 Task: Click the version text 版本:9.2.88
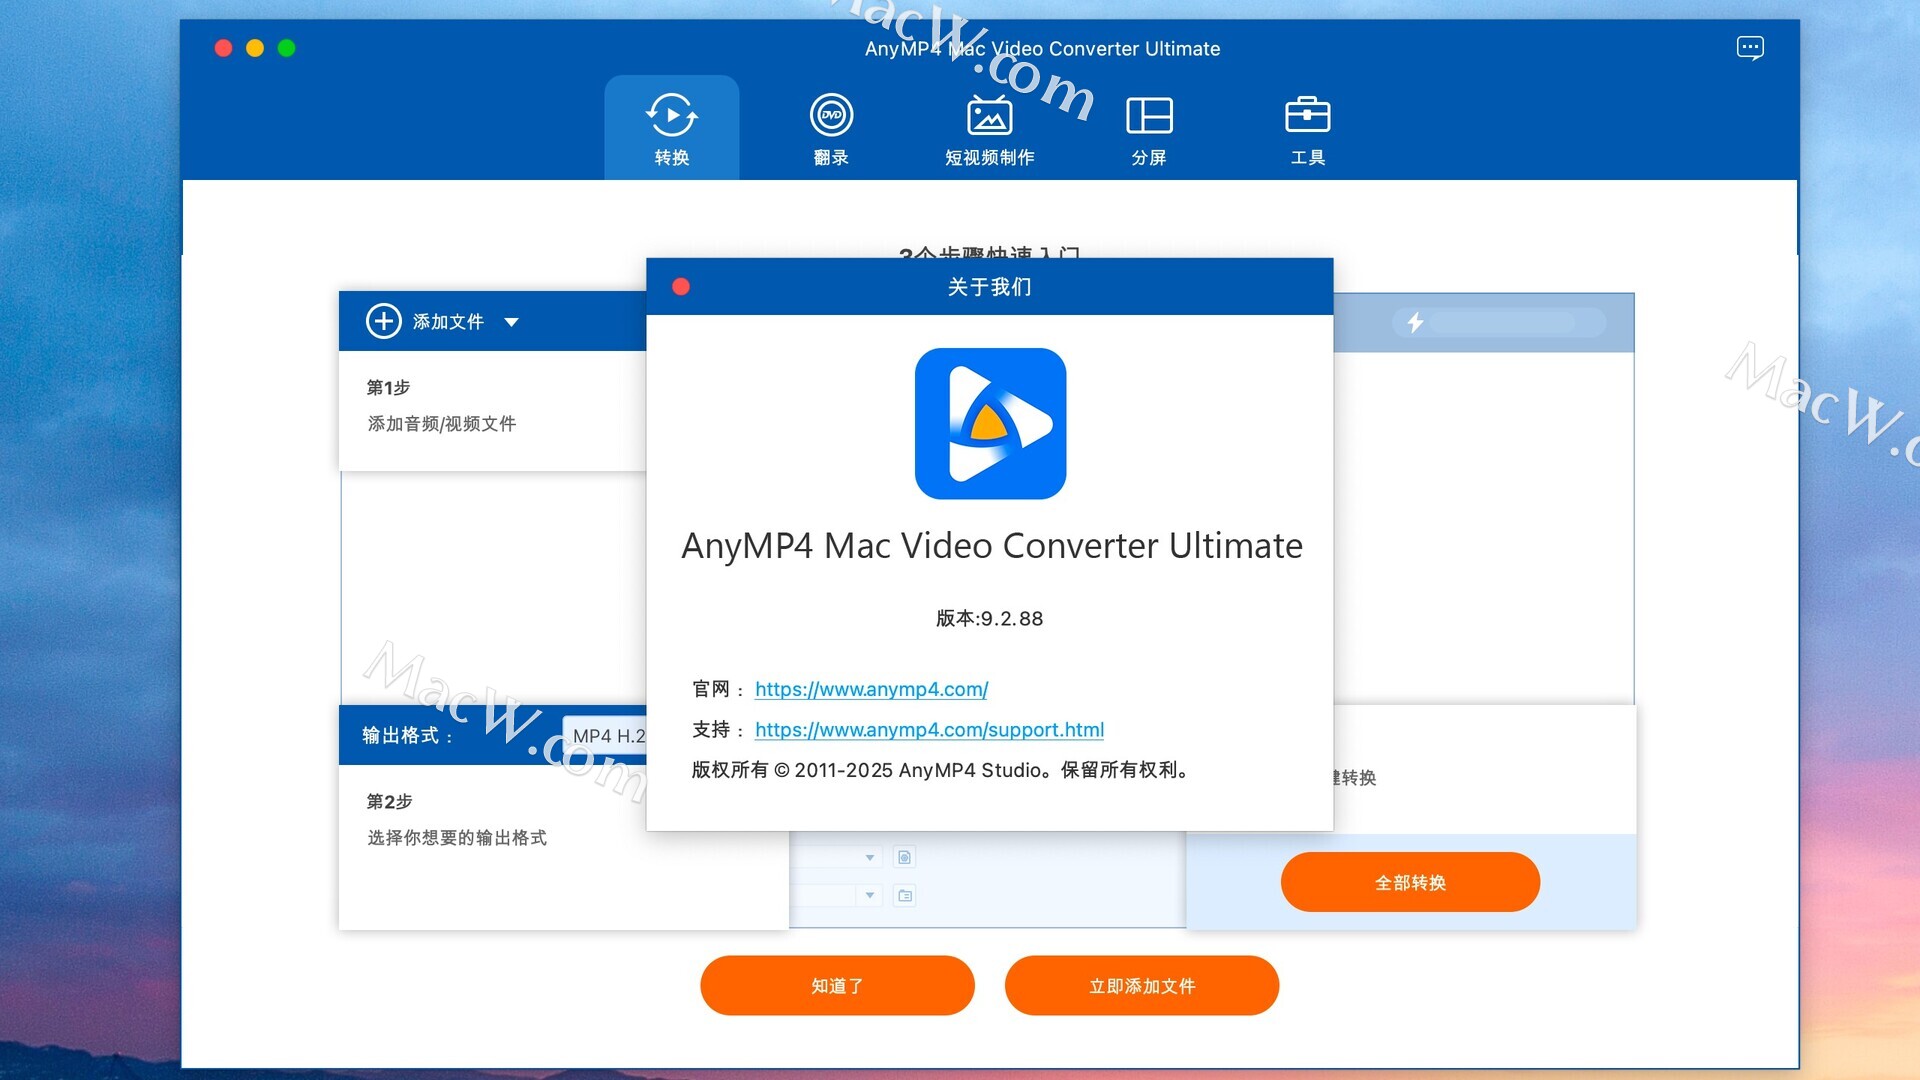[989, 618]
